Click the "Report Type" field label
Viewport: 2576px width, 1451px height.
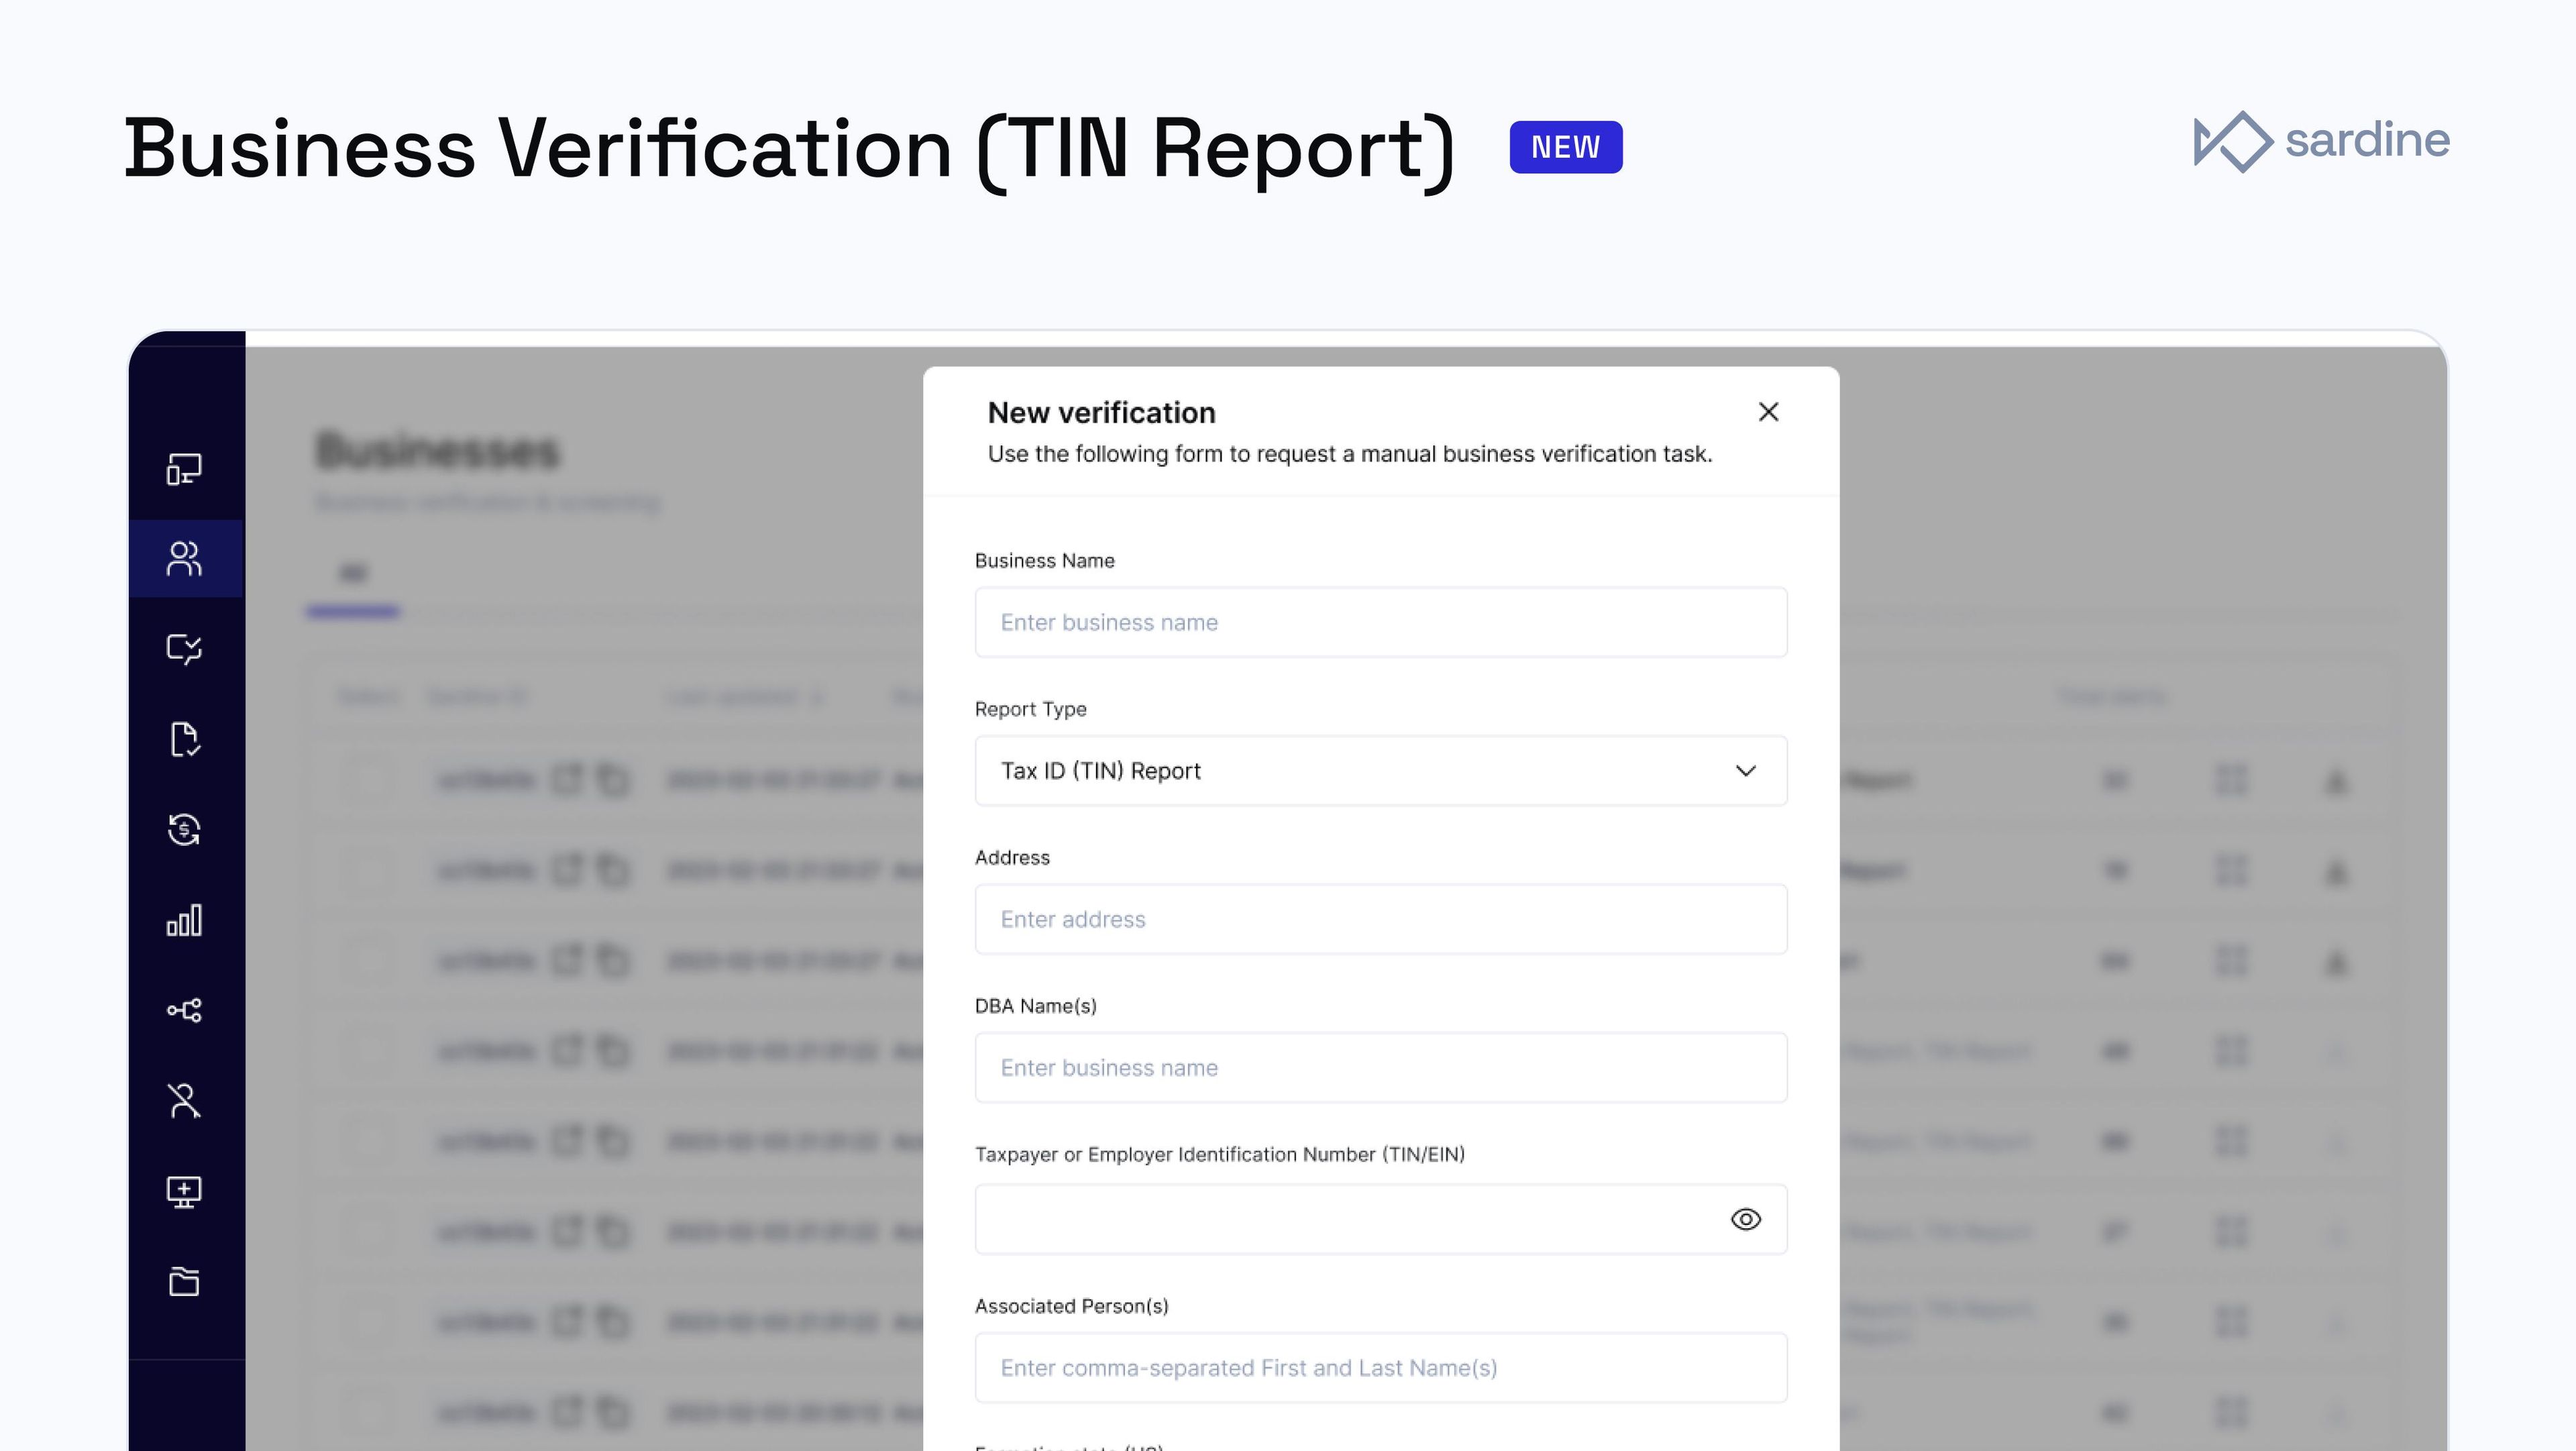[1030, 709]
